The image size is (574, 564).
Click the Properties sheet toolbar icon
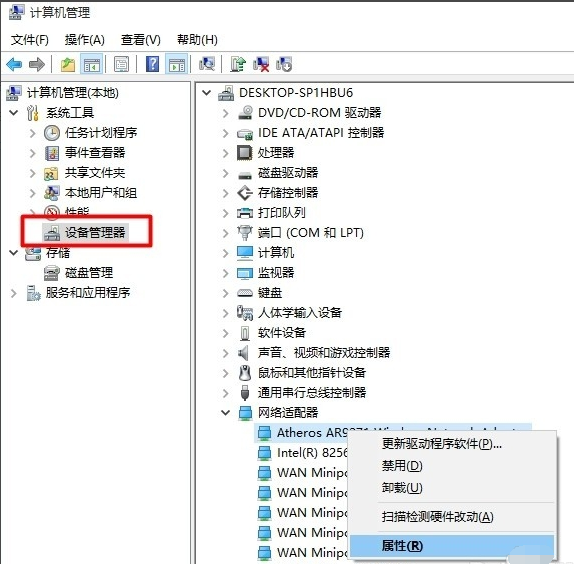[x=122, y=65]
